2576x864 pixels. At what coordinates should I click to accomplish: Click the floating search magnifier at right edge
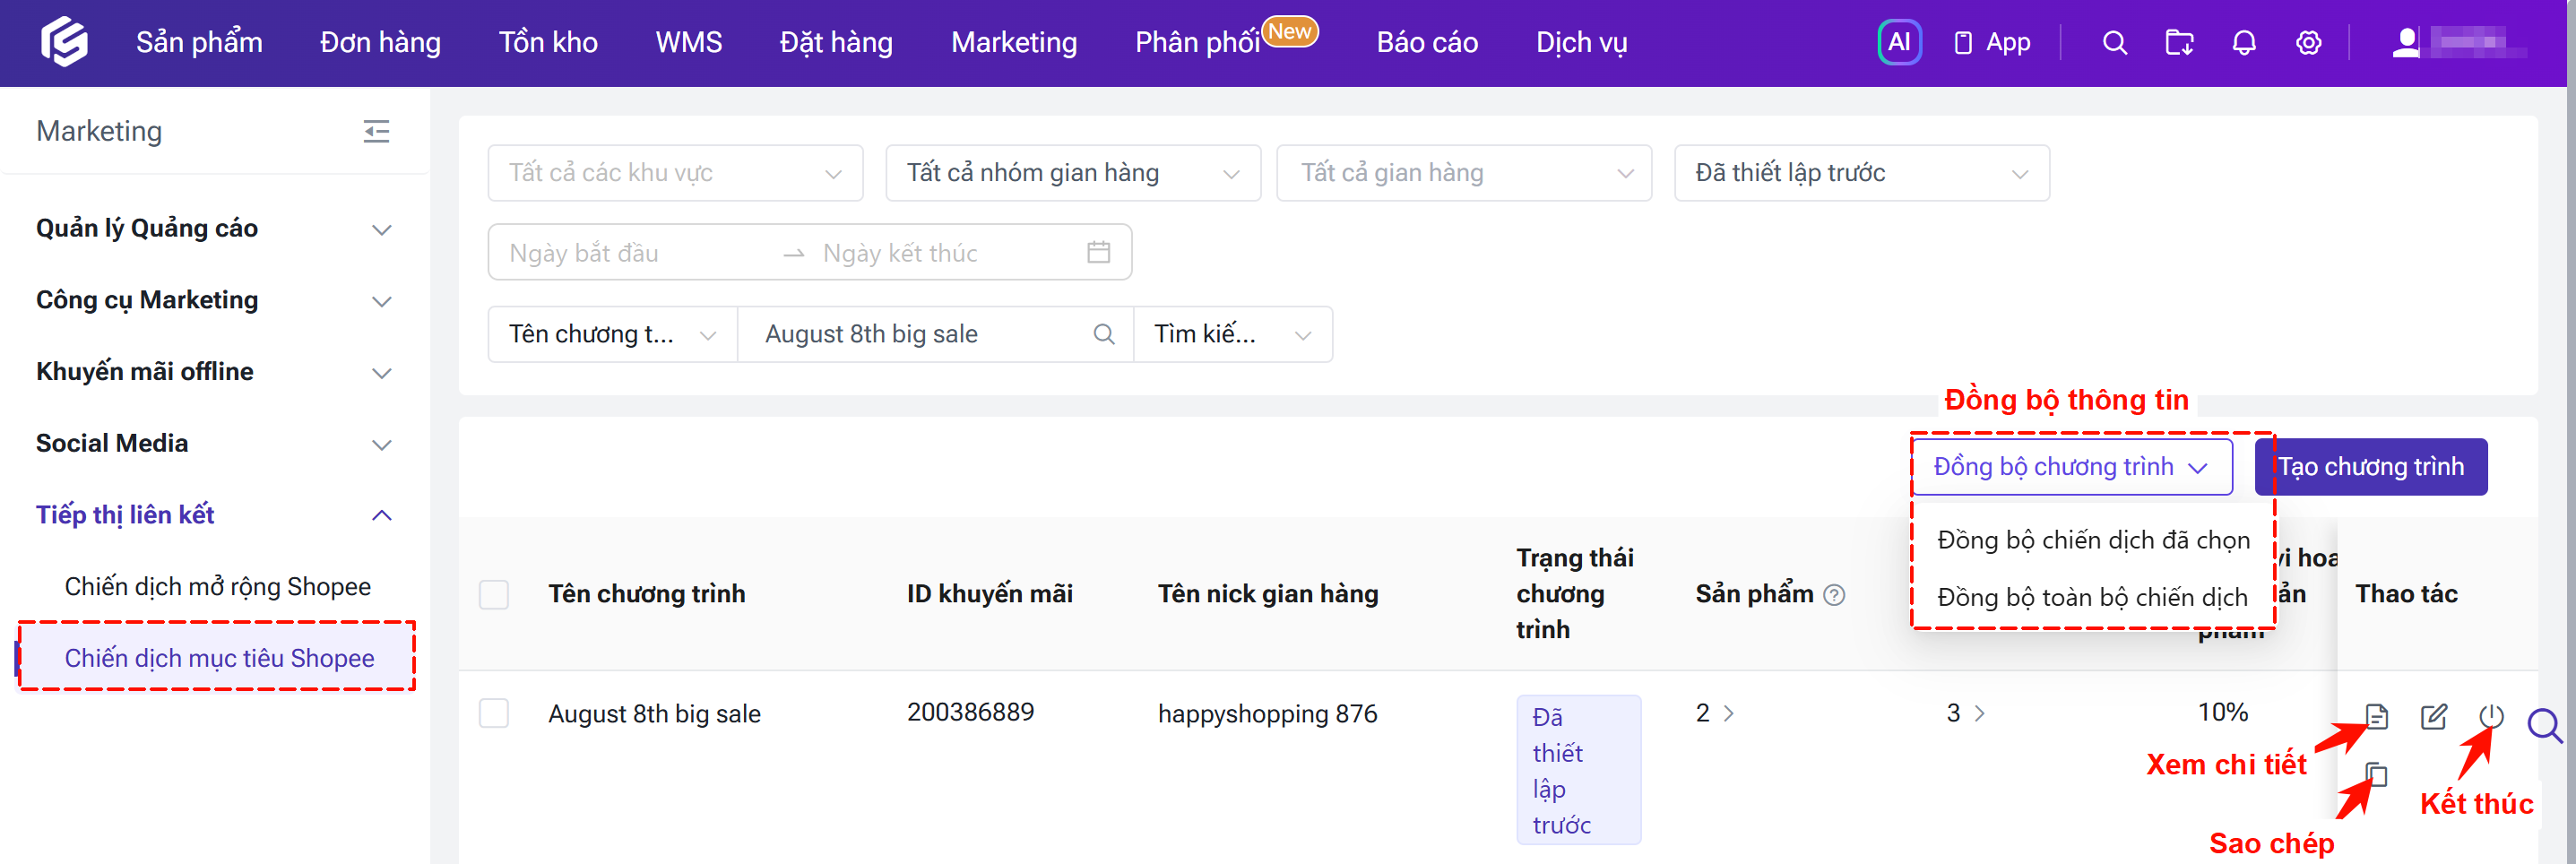[x=2544, y=725]
